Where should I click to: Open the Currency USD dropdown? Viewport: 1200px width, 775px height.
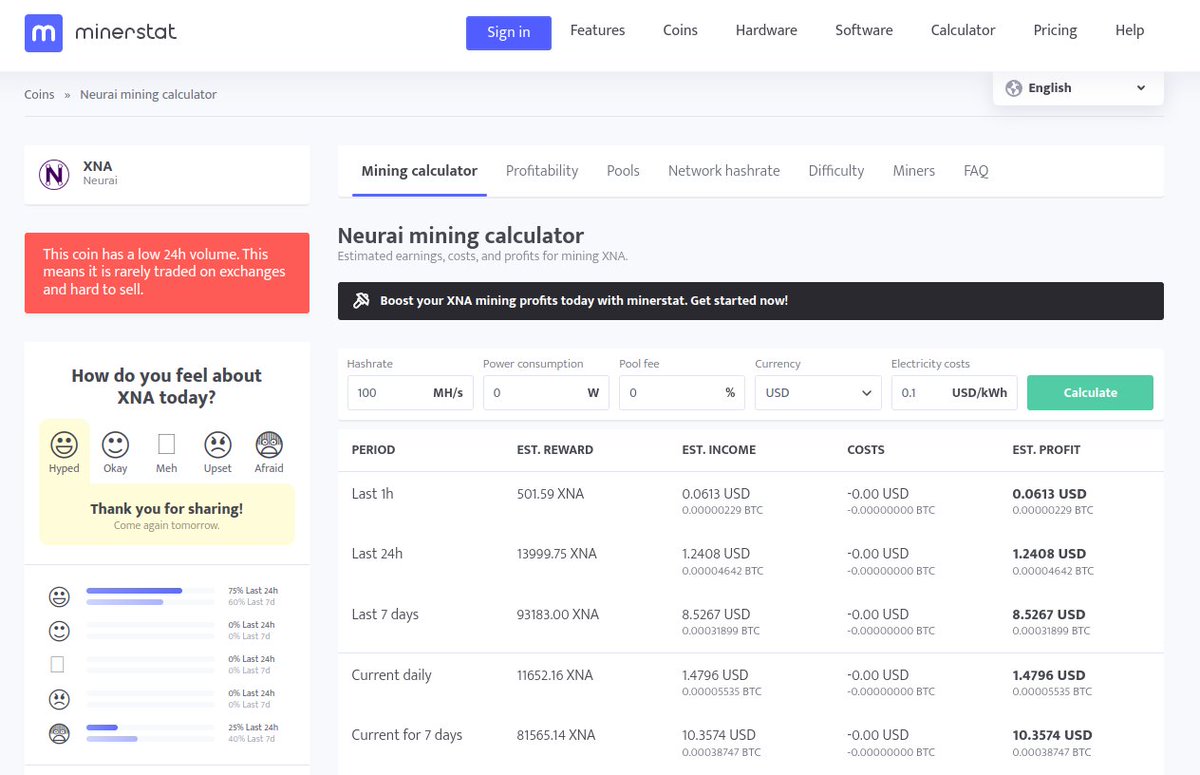coord(818,393)
